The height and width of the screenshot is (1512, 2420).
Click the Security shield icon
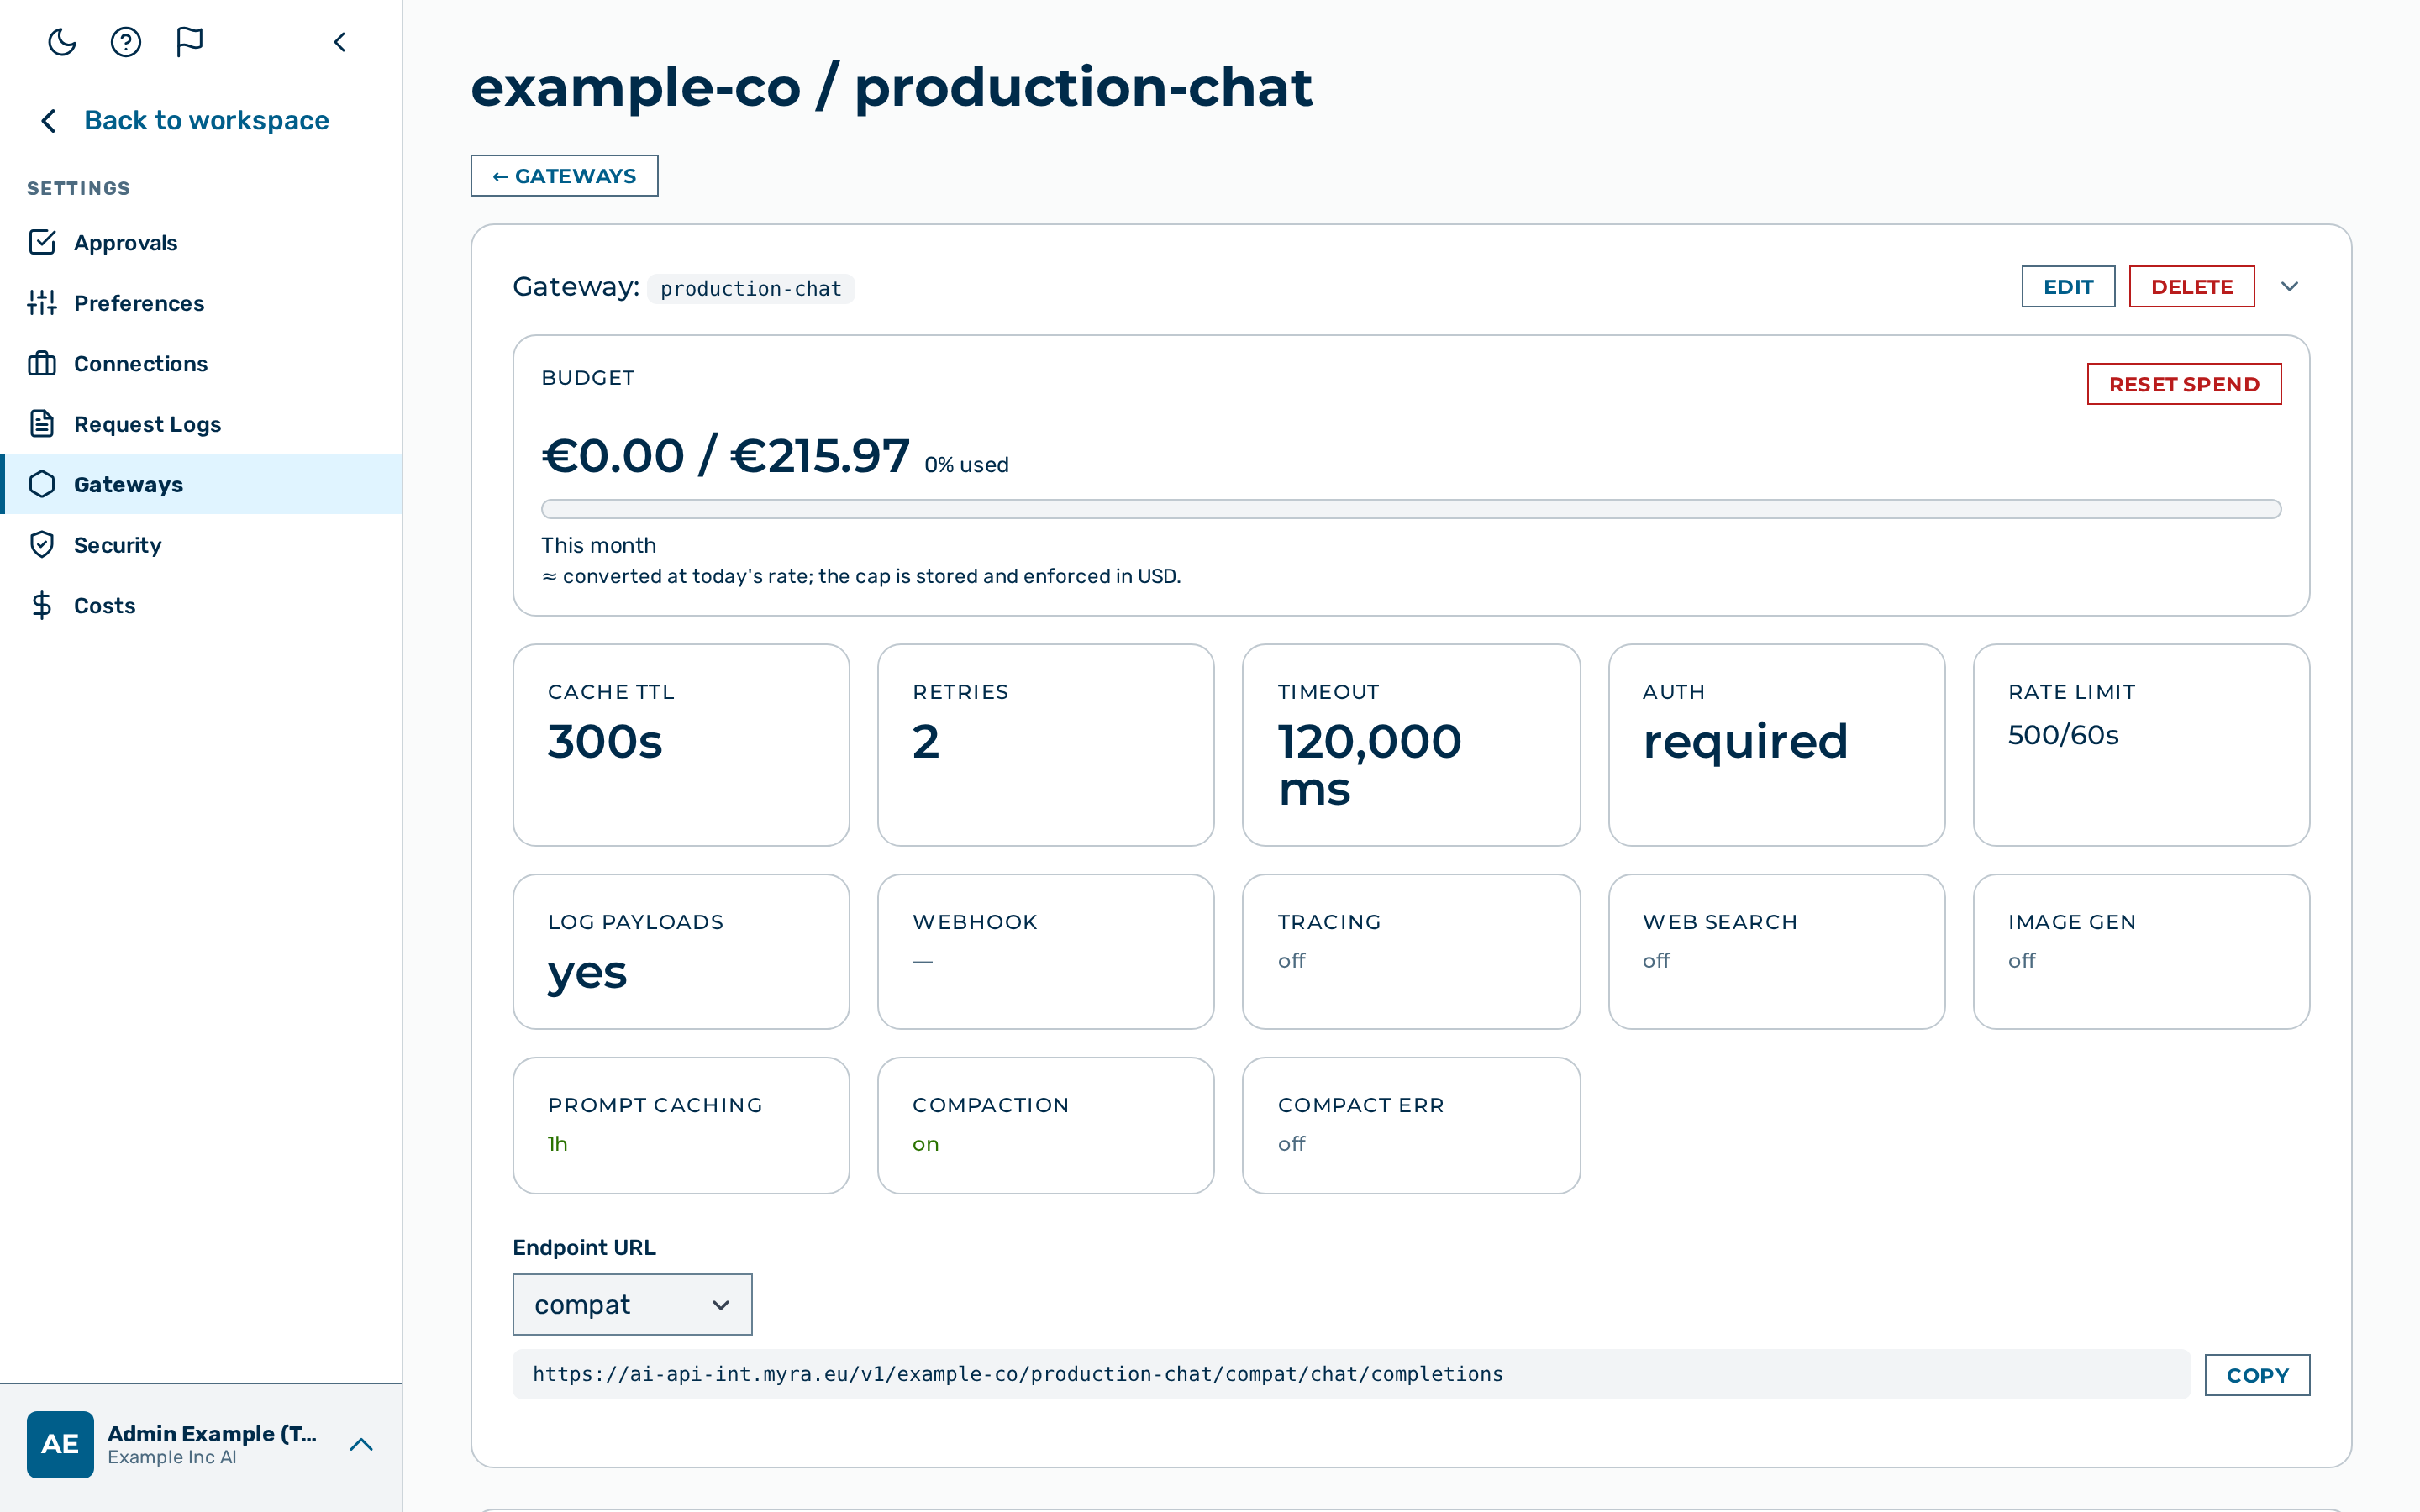point(42,545)
